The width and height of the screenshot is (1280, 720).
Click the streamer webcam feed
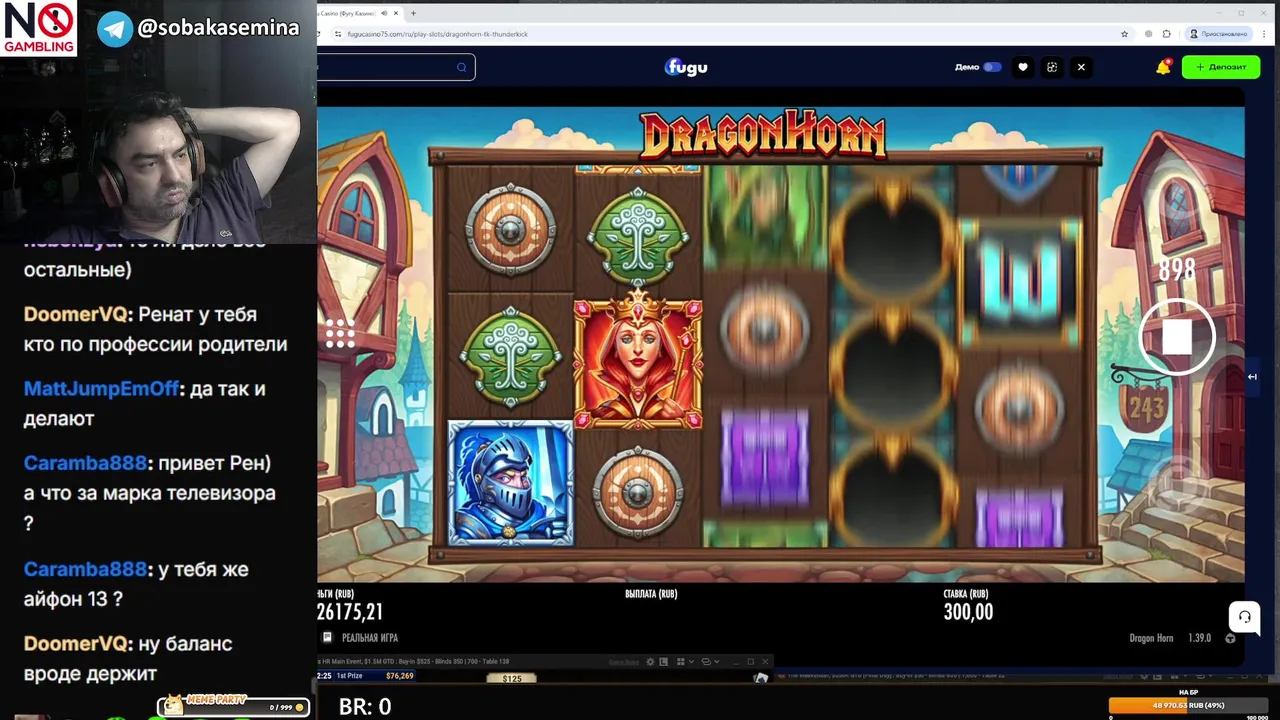coord(158,148)
